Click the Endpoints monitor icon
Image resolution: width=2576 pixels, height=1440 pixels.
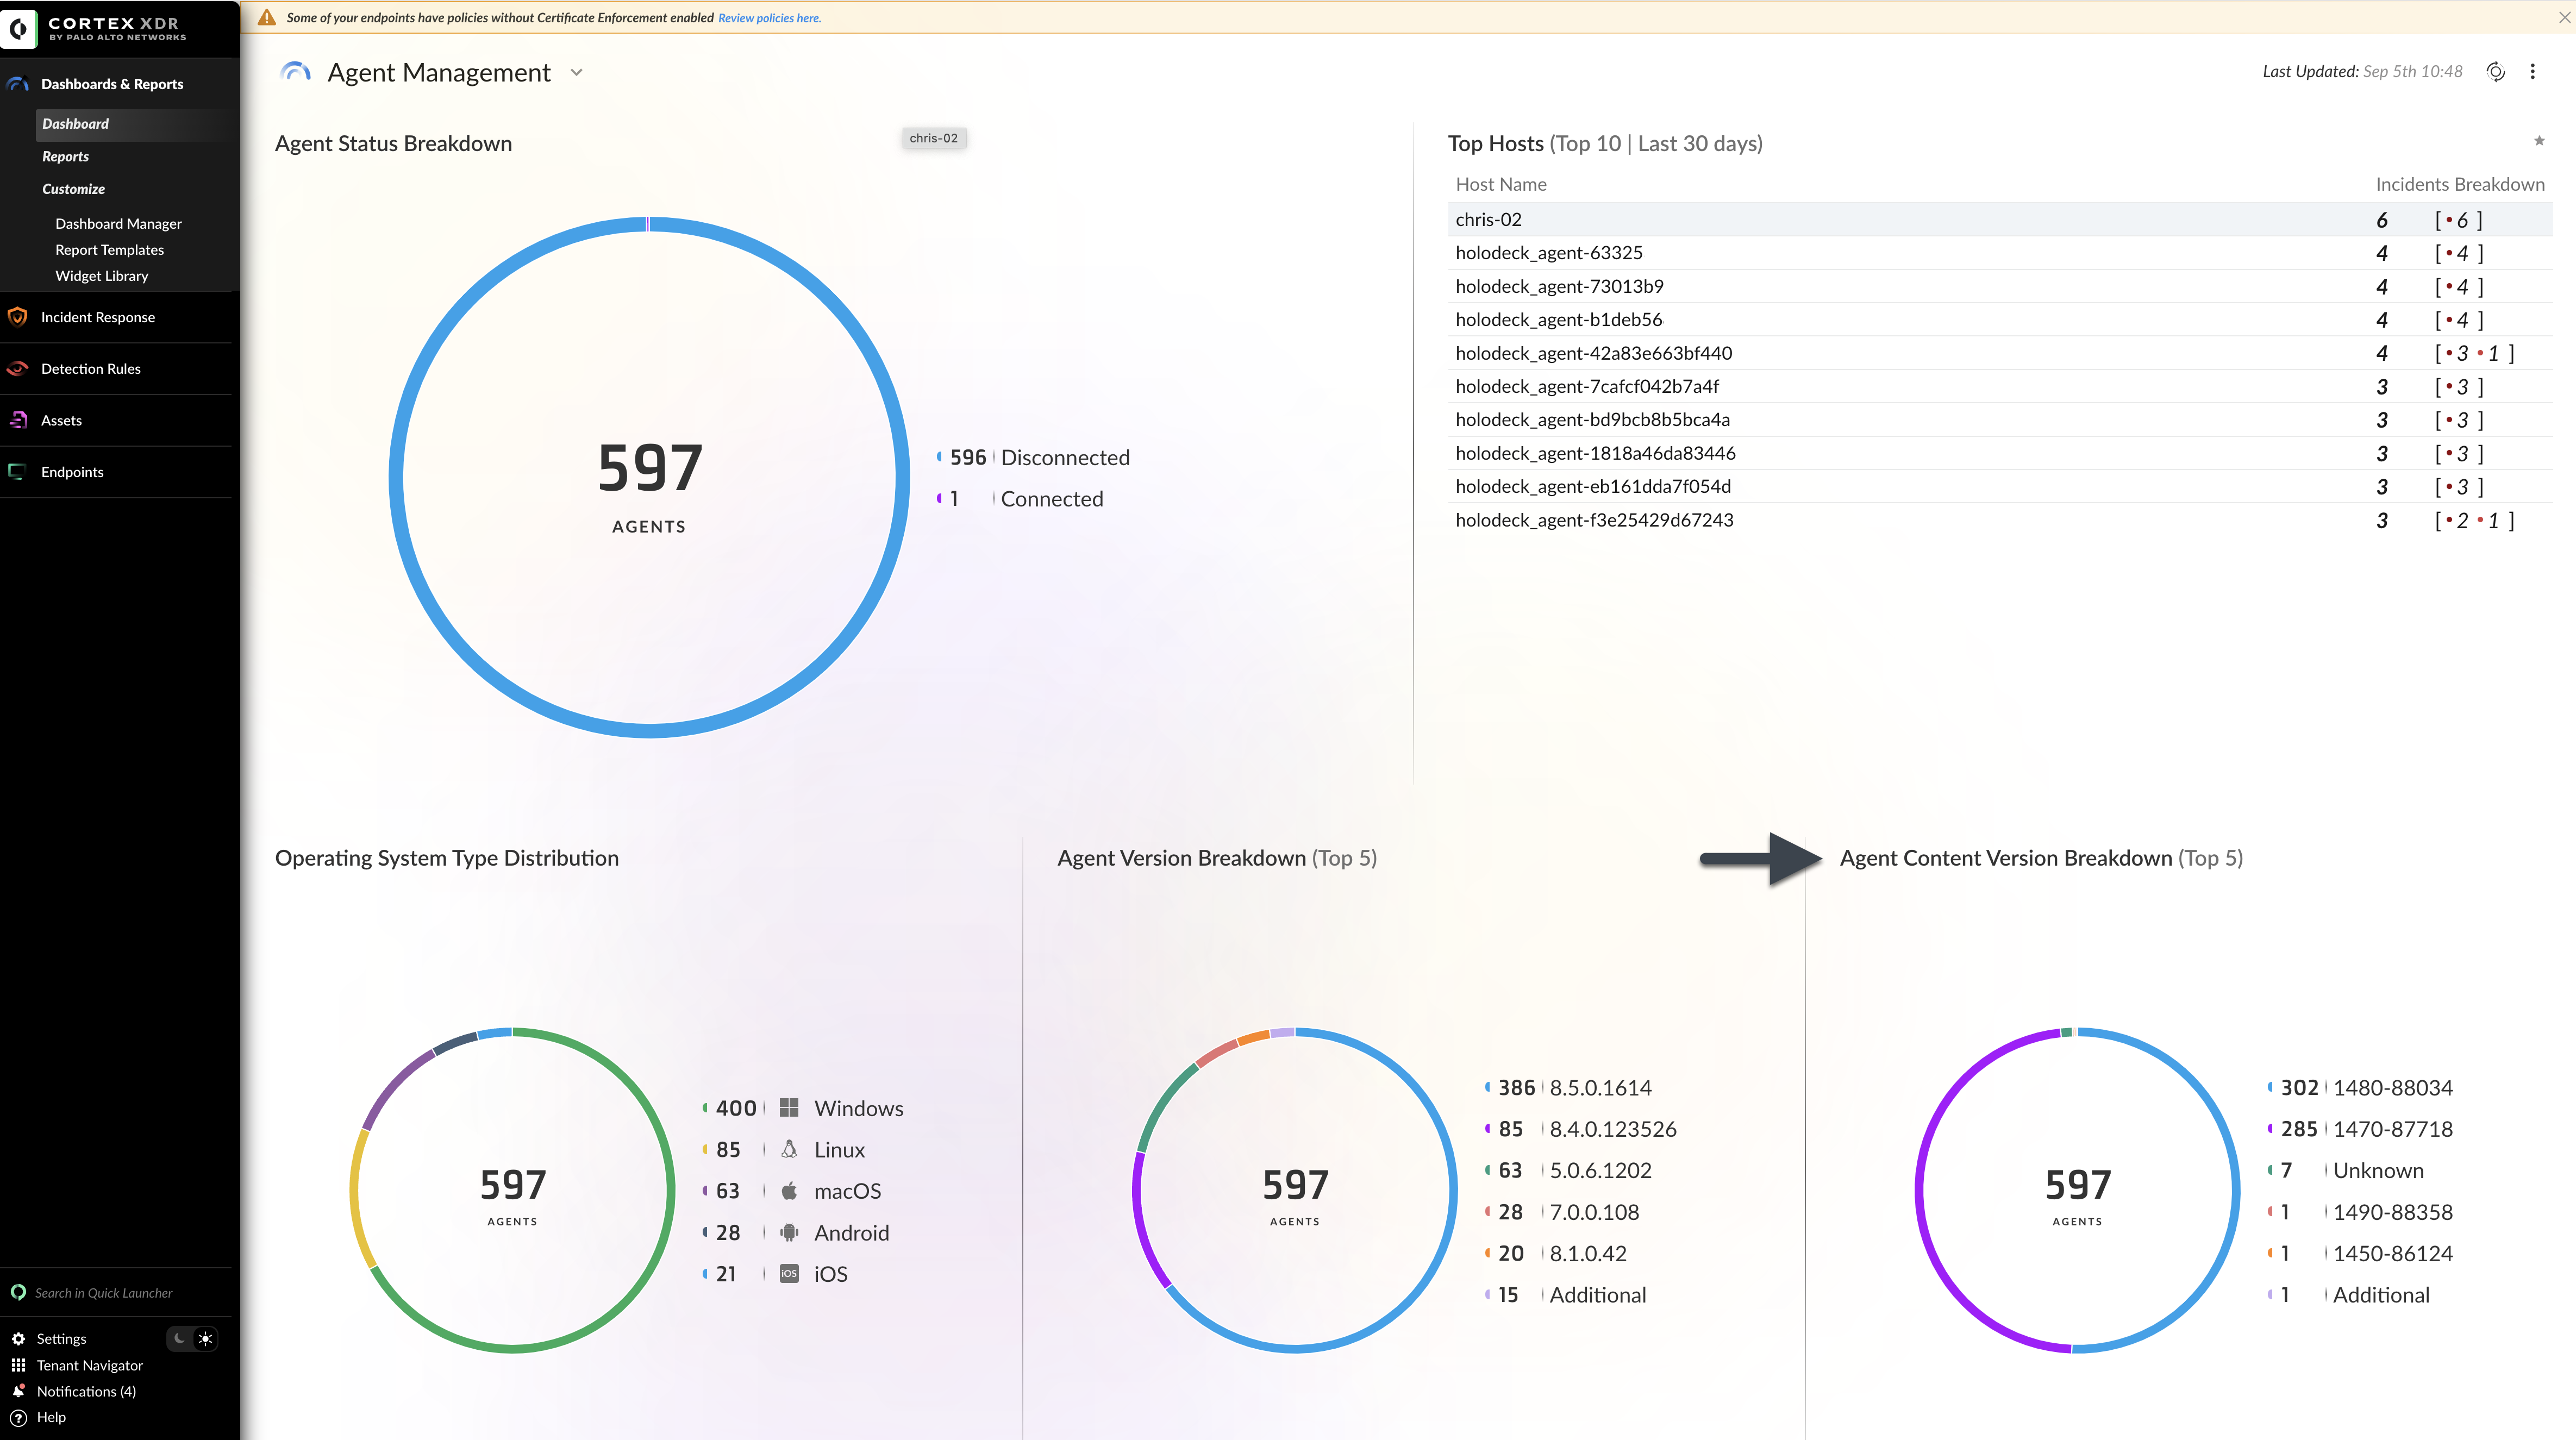pos(17,472)
